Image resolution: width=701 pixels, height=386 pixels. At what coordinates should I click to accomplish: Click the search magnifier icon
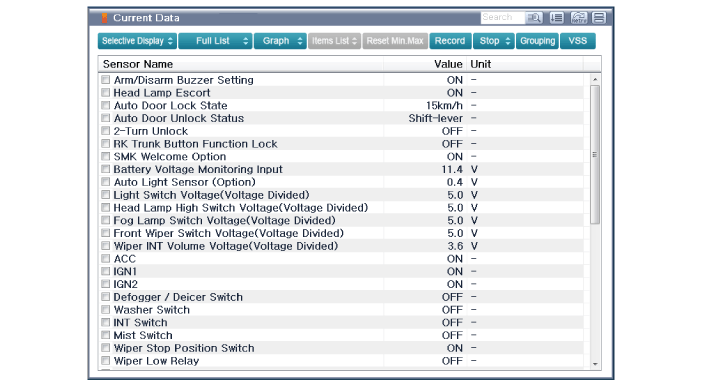pos(534,17)
